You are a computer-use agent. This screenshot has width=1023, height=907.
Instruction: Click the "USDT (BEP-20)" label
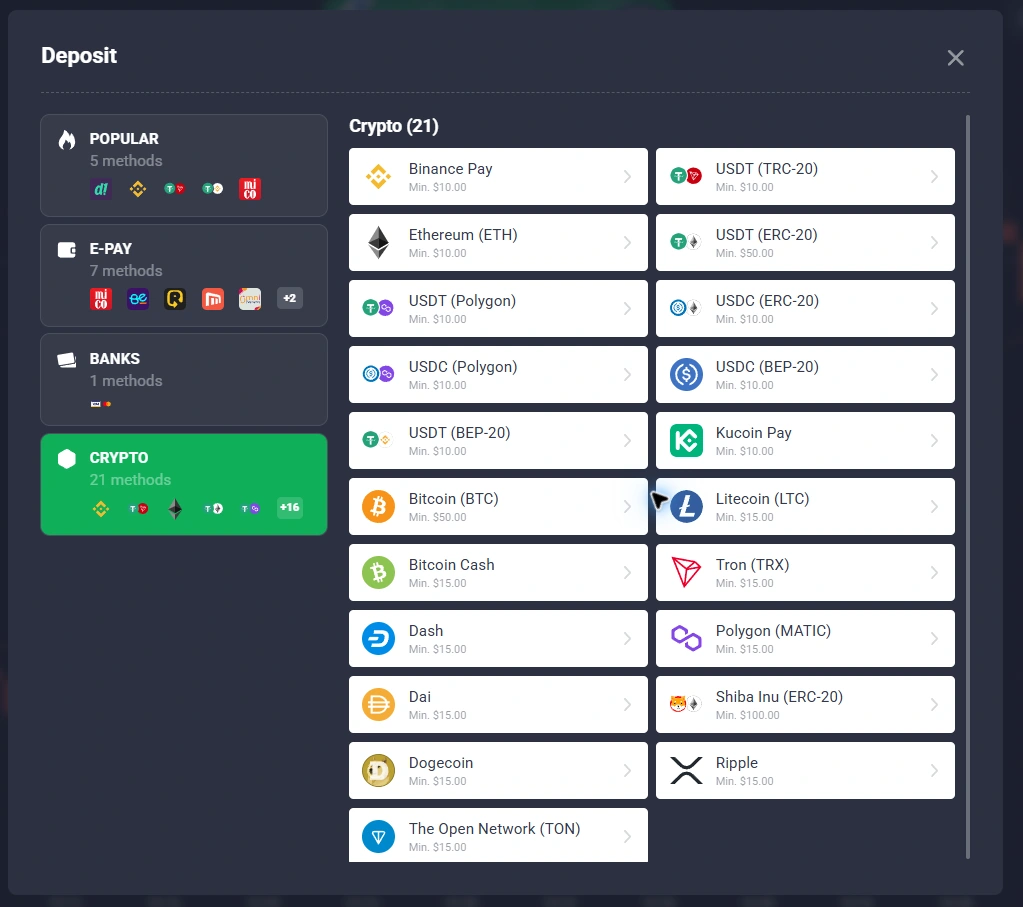459,433
